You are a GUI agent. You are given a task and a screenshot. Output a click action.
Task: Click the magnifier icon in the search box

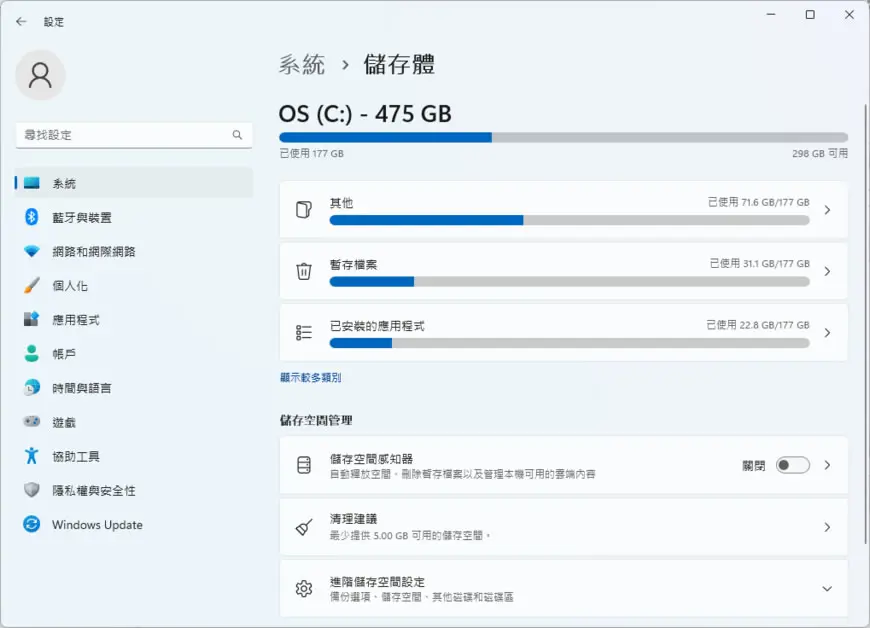click(x=237, y=135)
